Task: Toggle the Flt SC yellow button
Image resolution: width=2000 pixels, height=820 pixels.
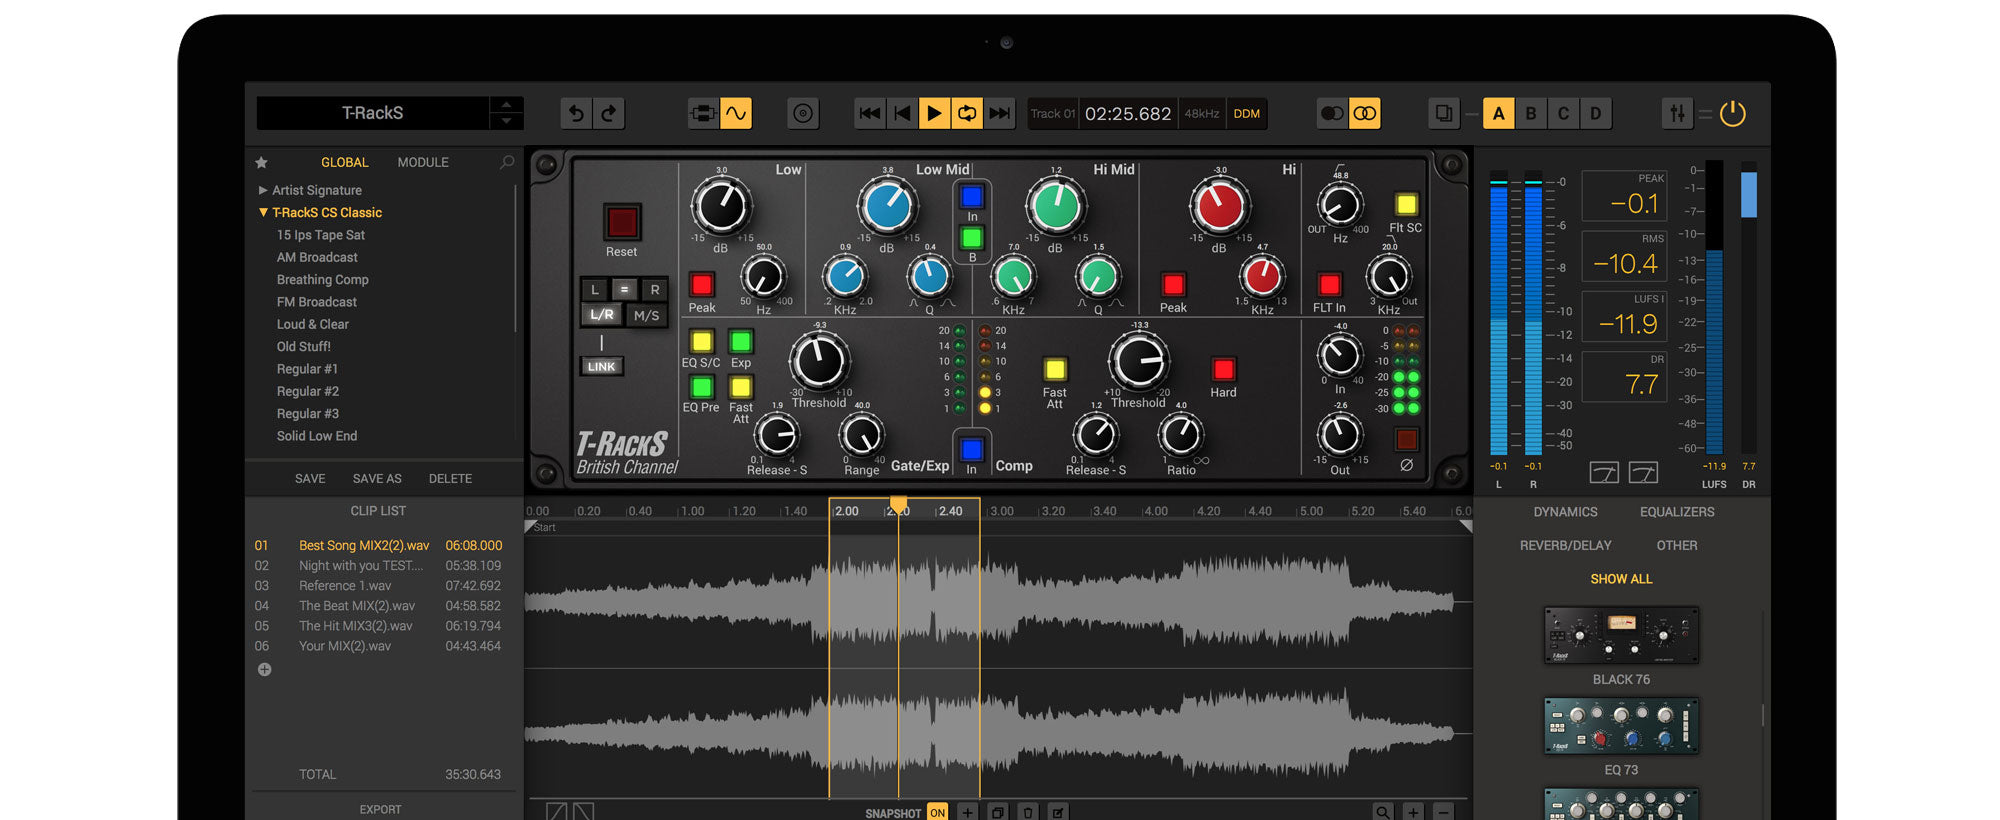Action: pos(1406,205)
